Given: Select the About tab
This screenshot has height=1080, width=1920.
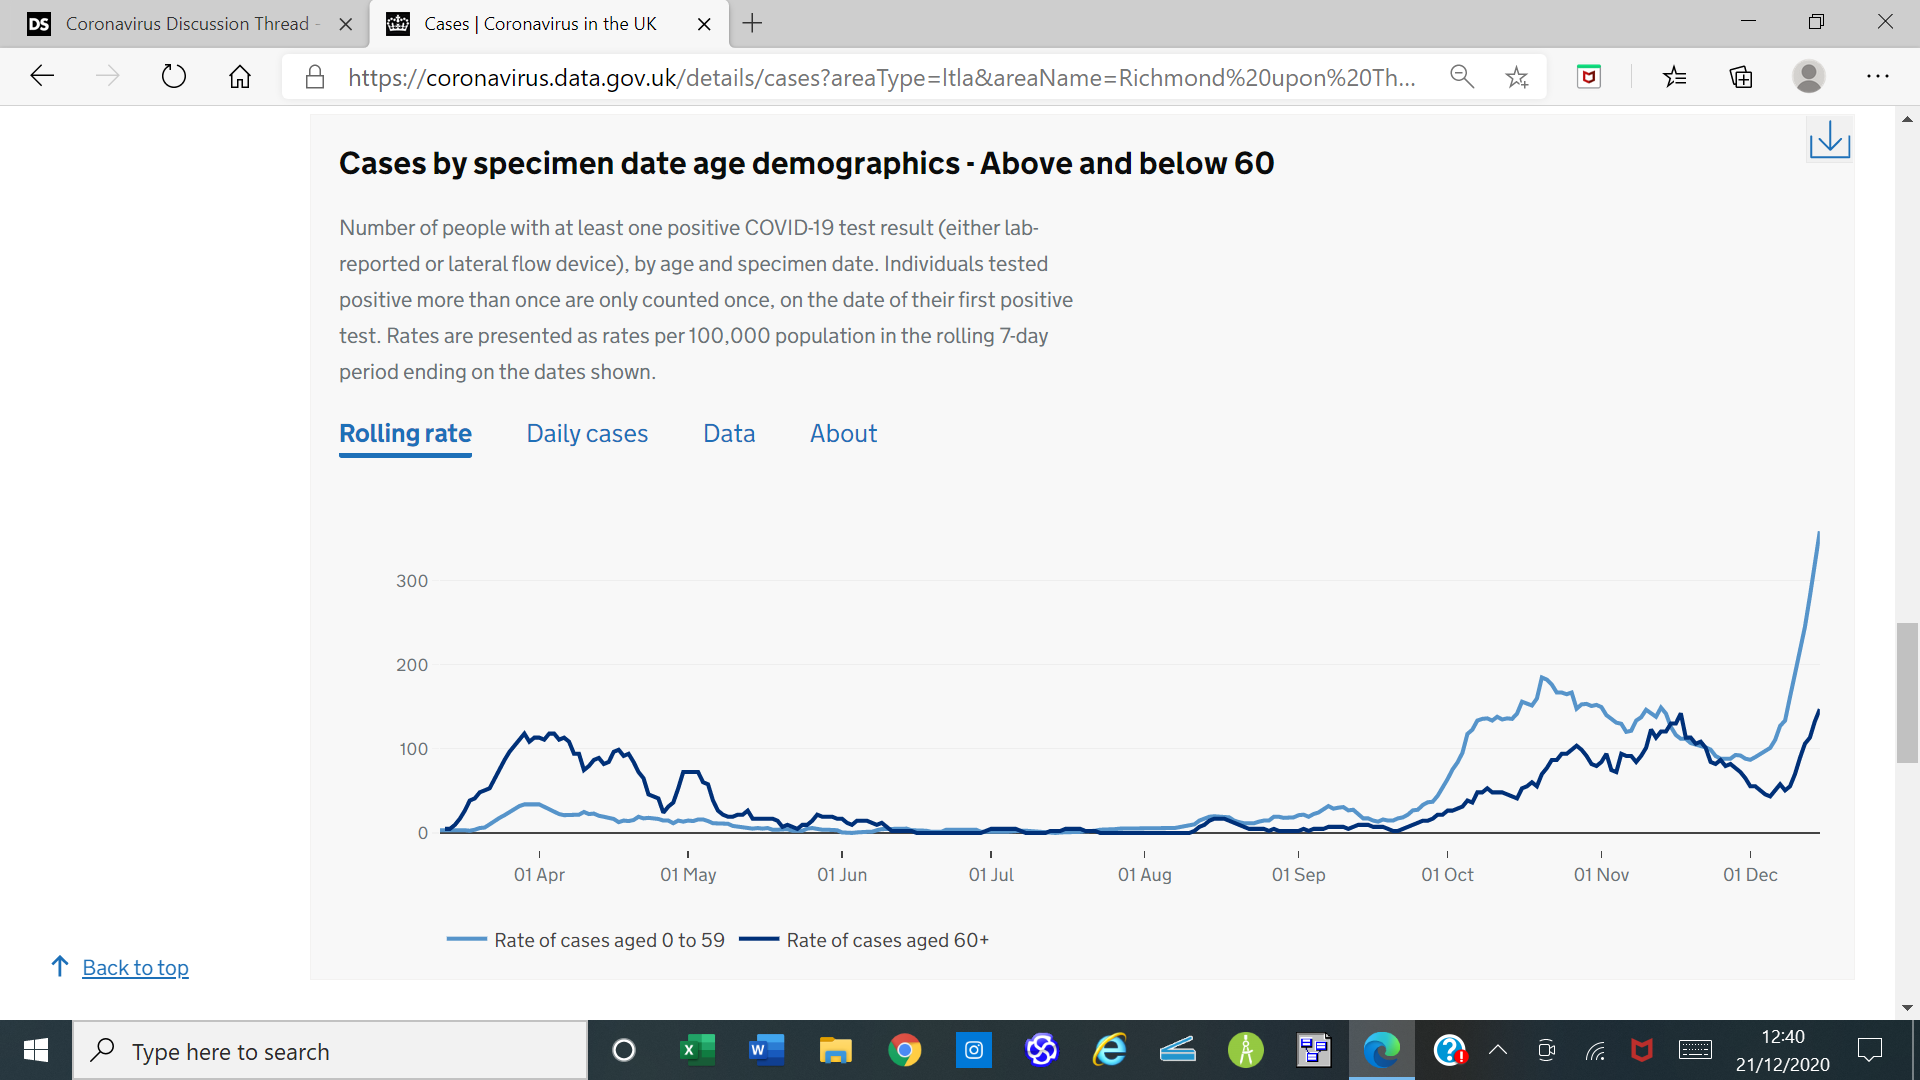Looking at the screenshot, I should tap(843, 434).
